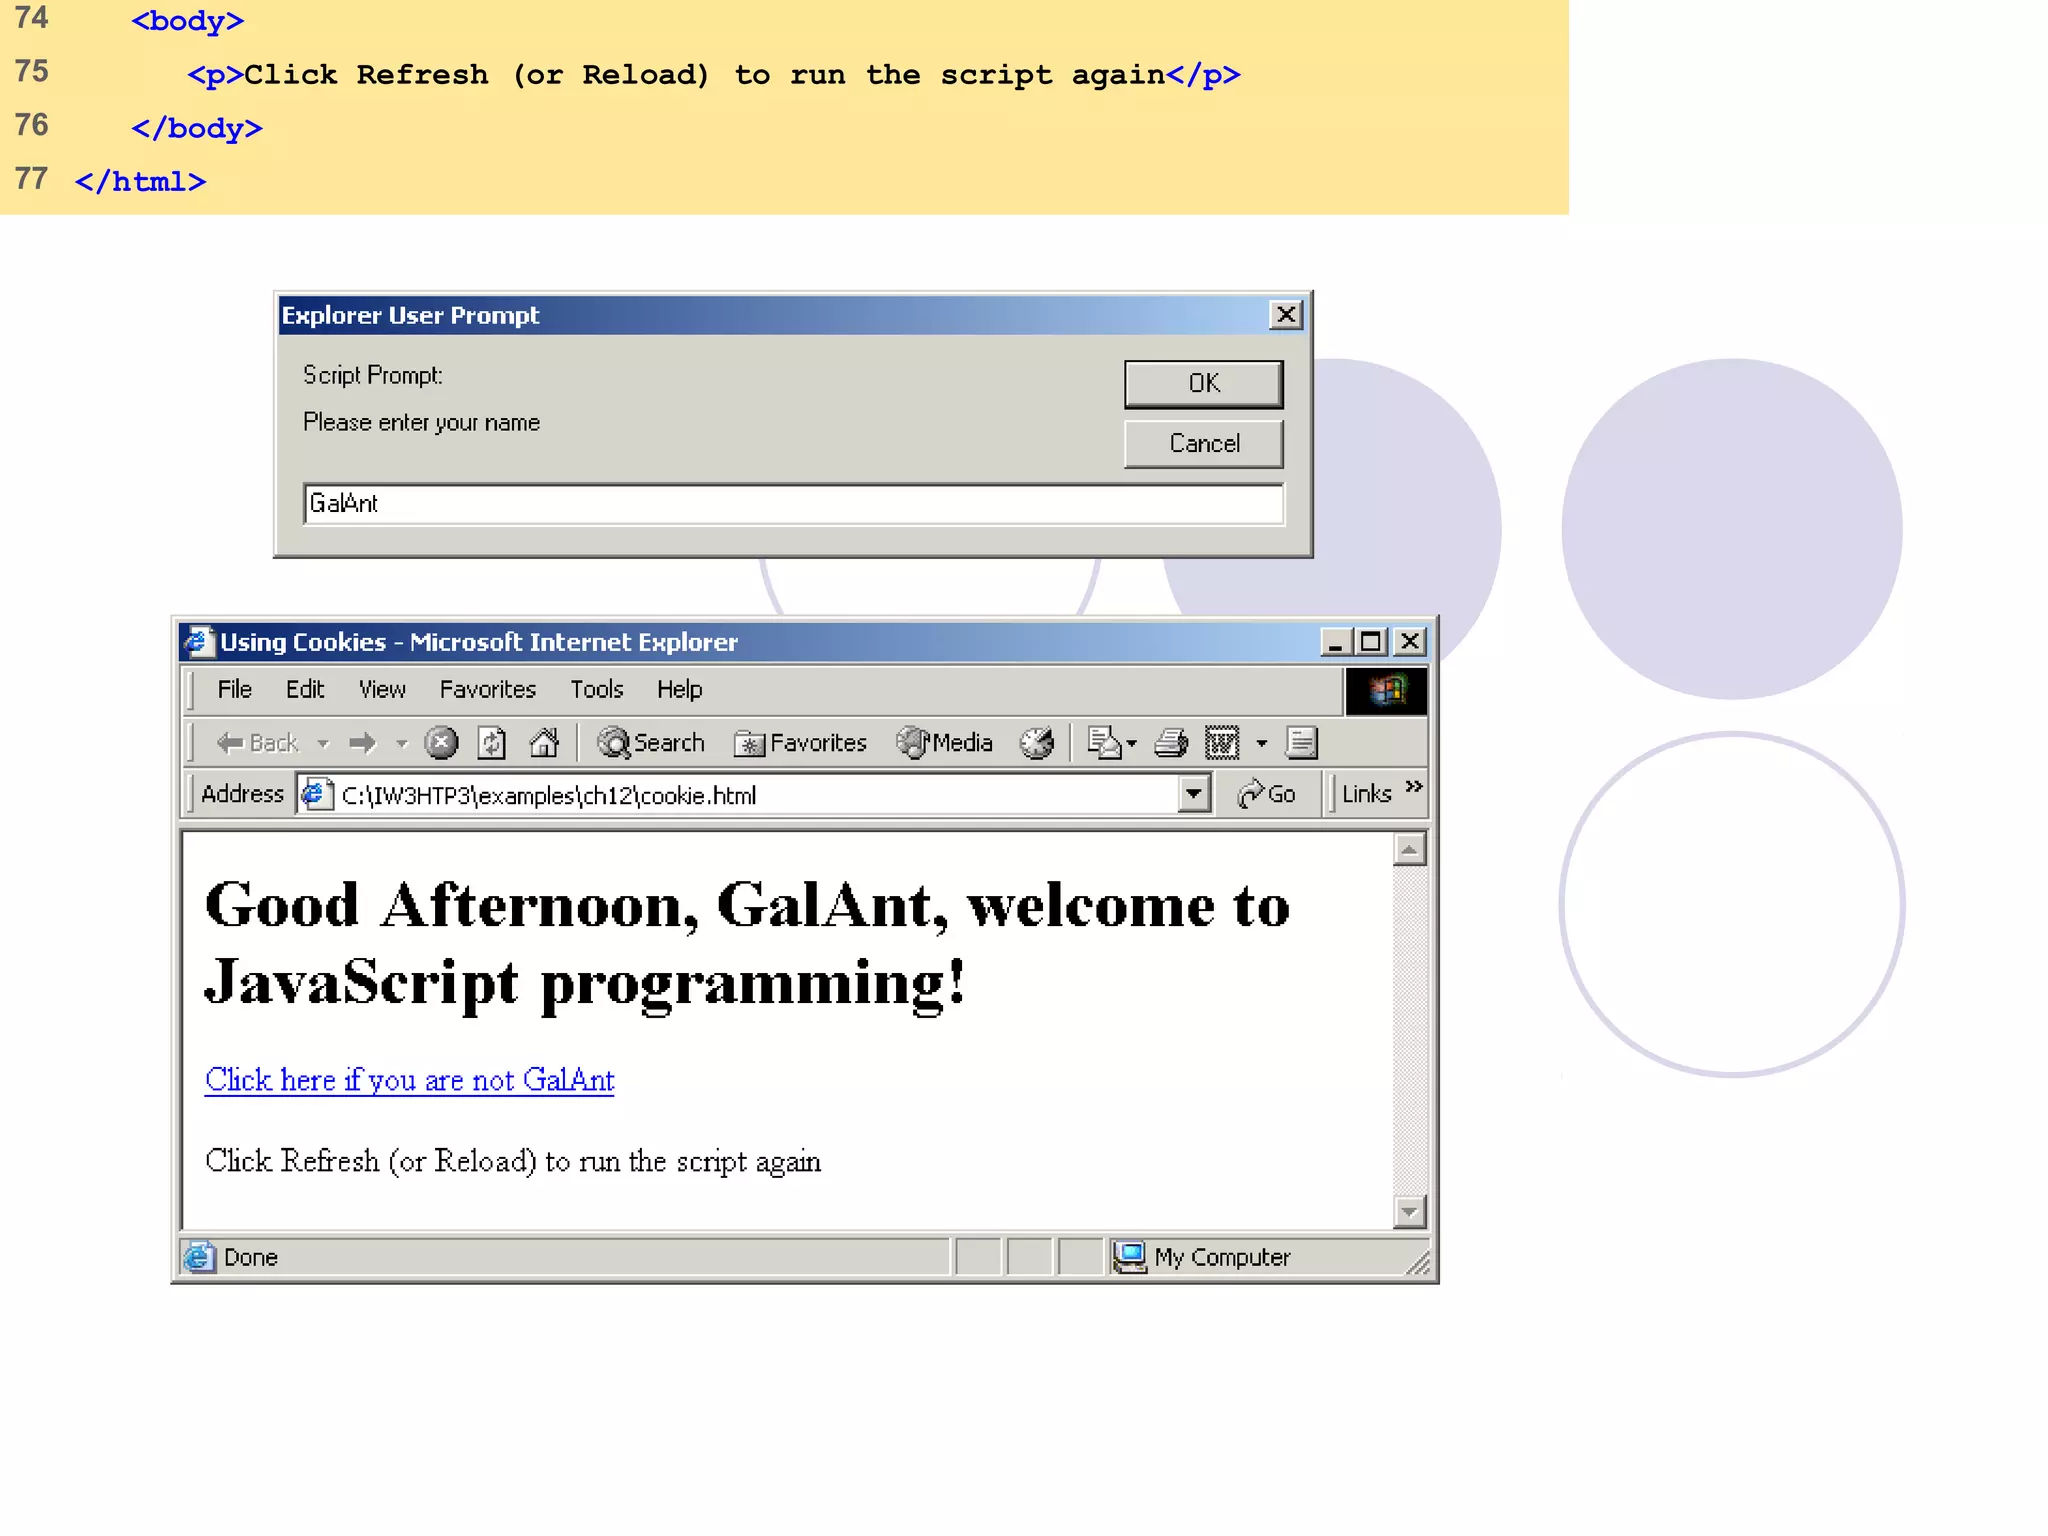The width and height of the screenshot is (2048, 1536).
Task: Click the Print toolbar icon
Action: tap(1171, 743)
